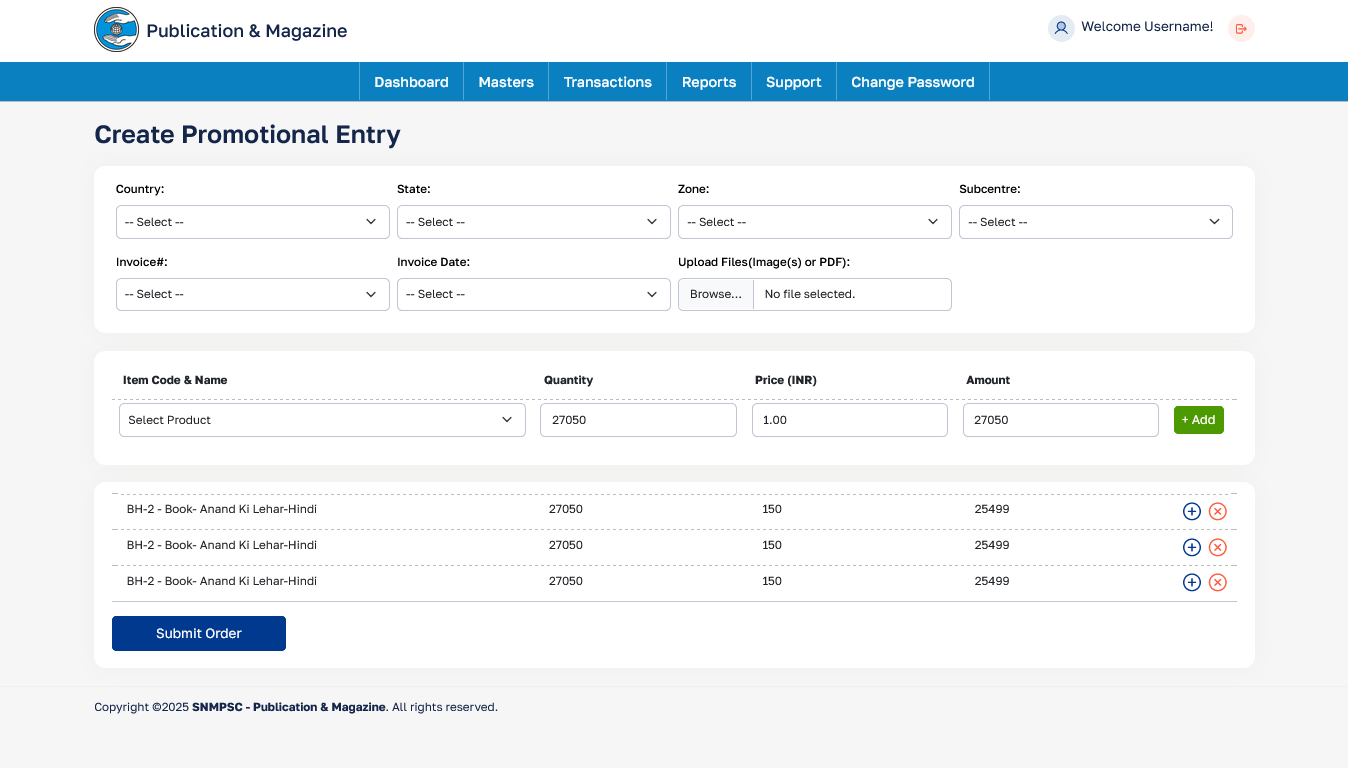Remove first item row with red X icon

click(1217, 511)
